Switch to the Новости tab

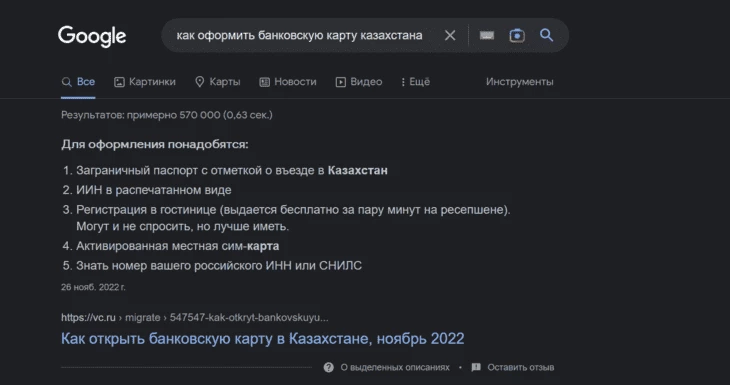tap(288, 82)
